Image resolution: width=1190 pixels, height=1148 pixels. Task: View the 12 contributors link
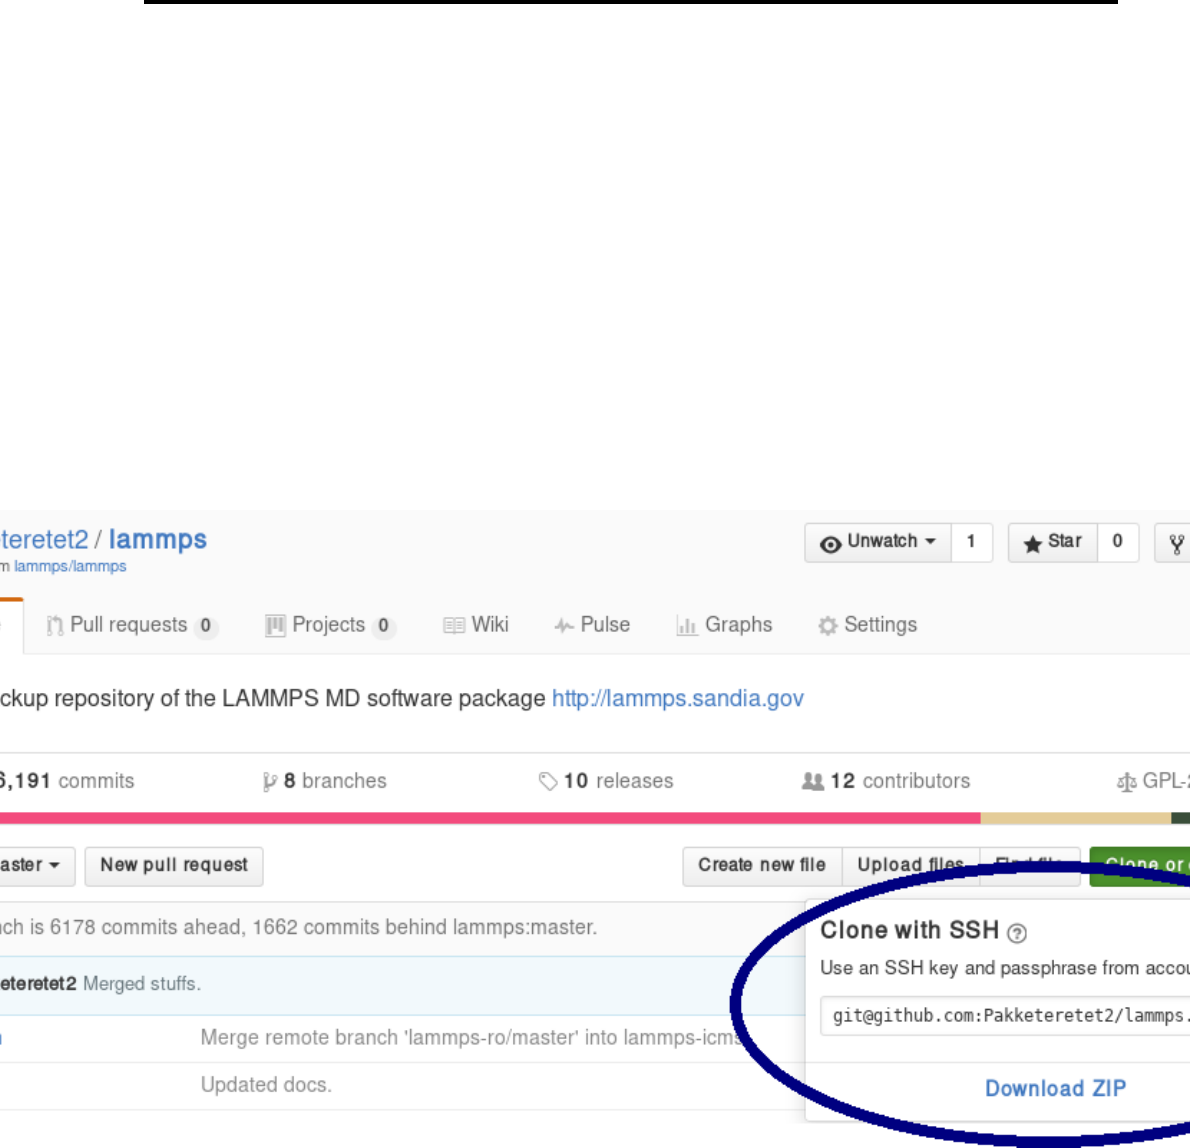coord(886,781)
